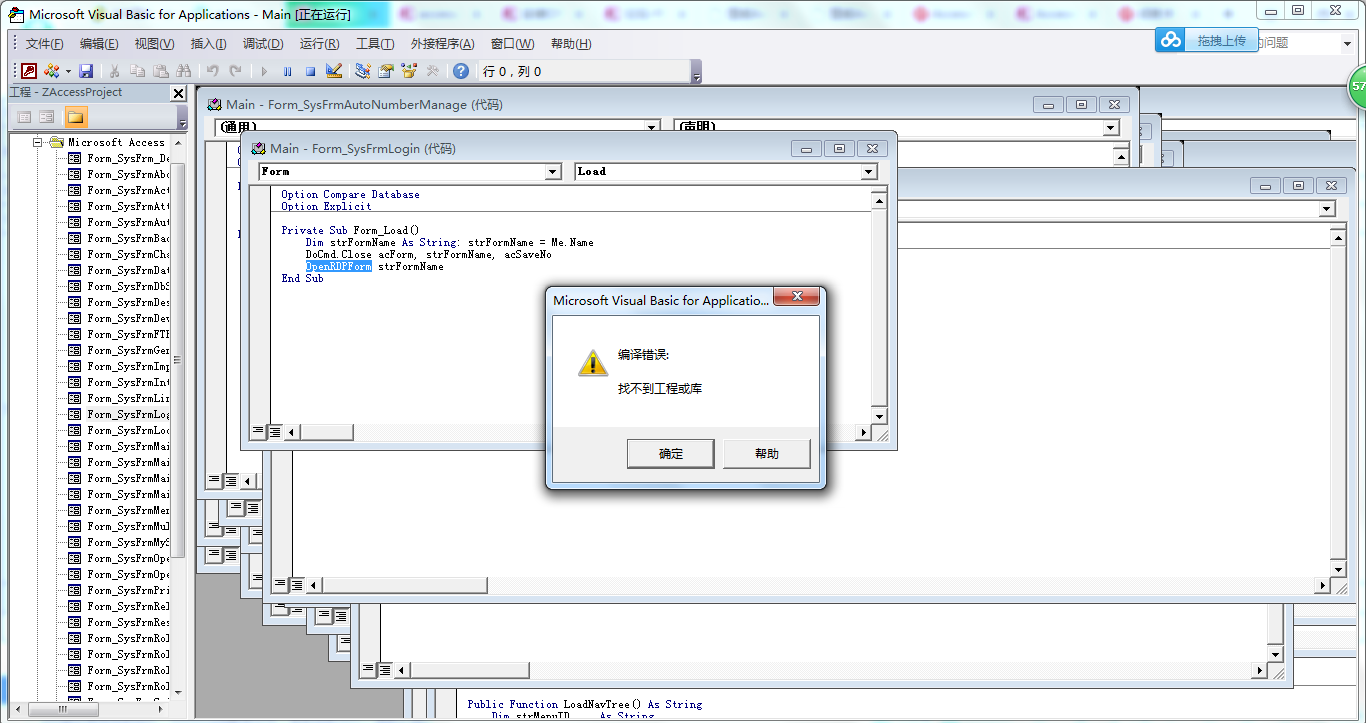Click Procedure View button in SysFrmLogin window
The image size is (1366, 723).
click(258, 432)
